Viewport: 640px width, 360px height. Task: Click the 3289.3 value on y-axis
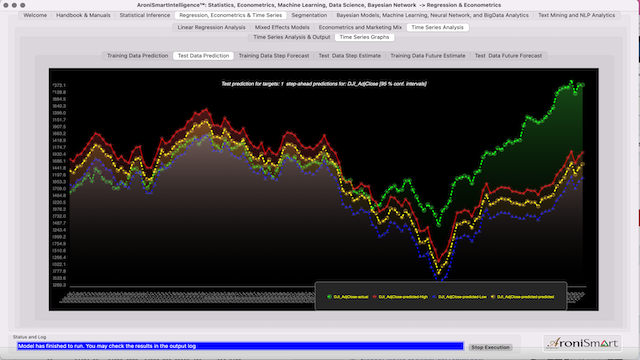[59, 285]
